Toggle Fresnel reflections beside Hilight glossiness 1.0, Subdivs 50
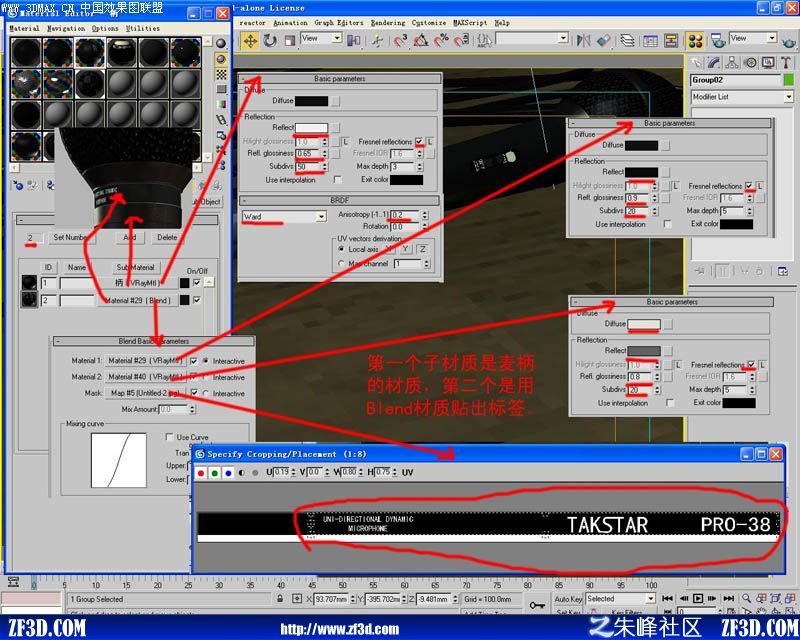 coord(419,141)
